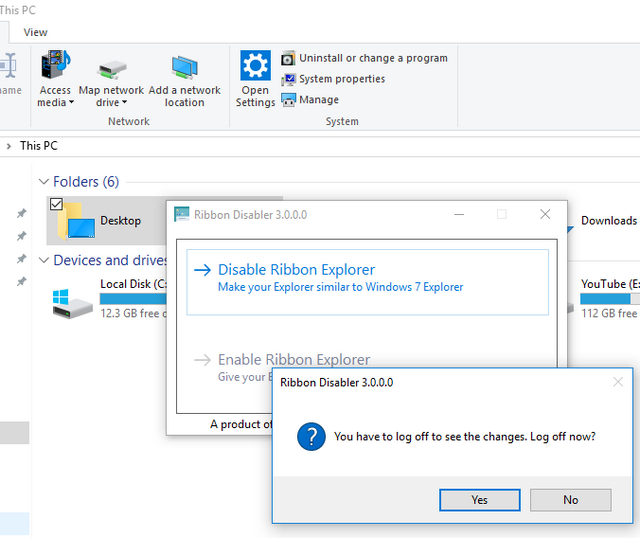The height and width of the screenshot is (538, 640).
Task: Minimize the Ribbon Disabler window
Action: (459, 214)
